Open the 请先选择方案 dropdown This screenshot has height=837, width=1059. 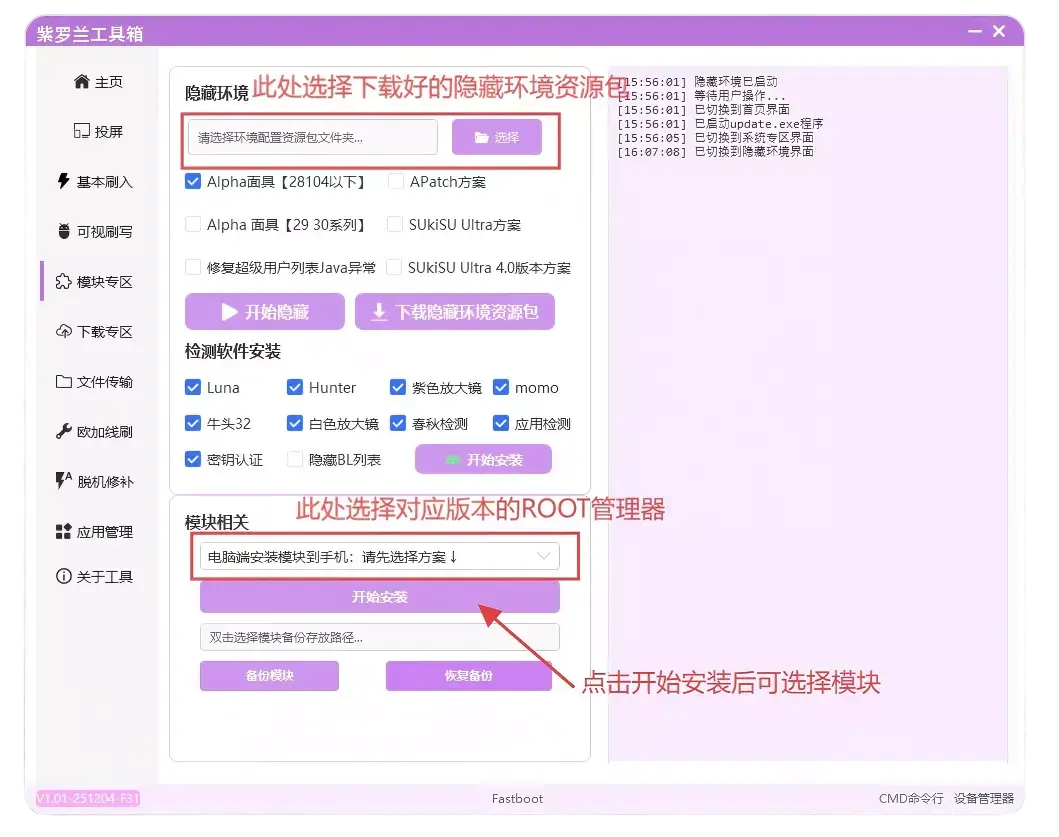(x=380, y=557)
